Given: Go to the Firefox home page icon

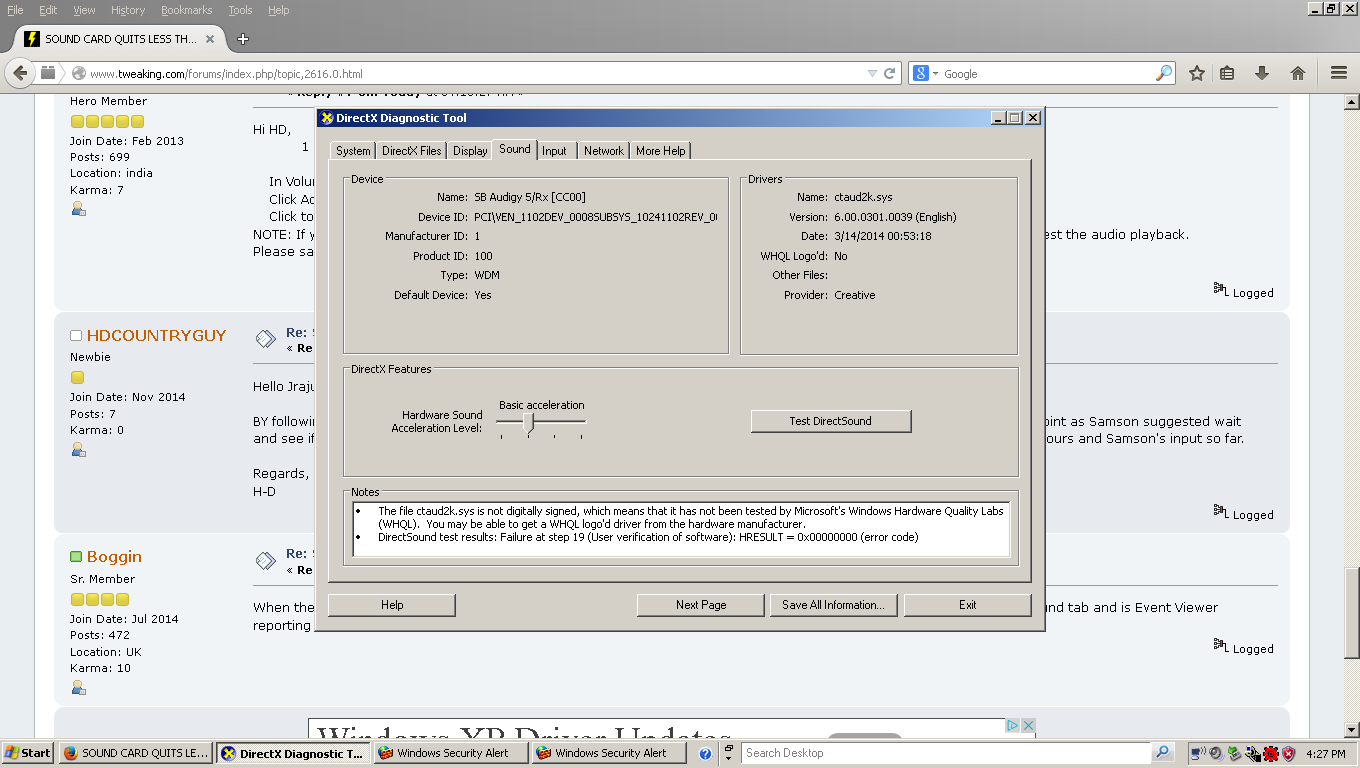Looking at the screenshot, I should pyautogui.click(x=1297, y=73).
